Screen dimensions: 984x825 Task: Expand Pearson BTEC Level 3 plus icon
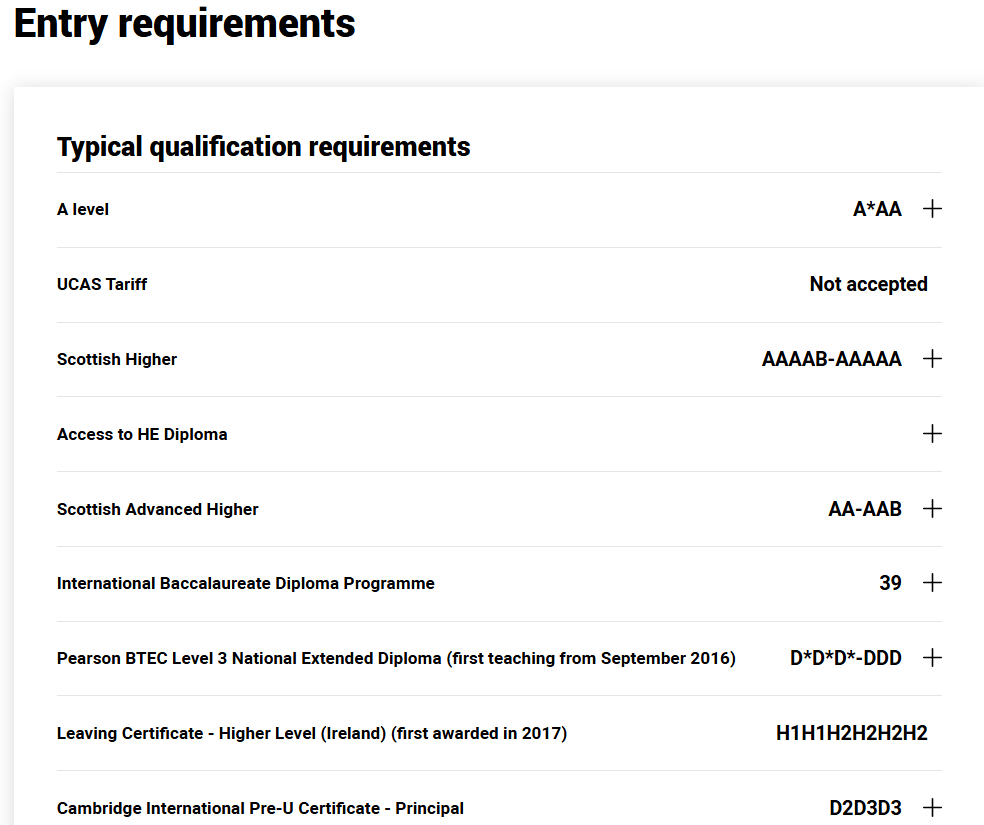tap(932, 657)
